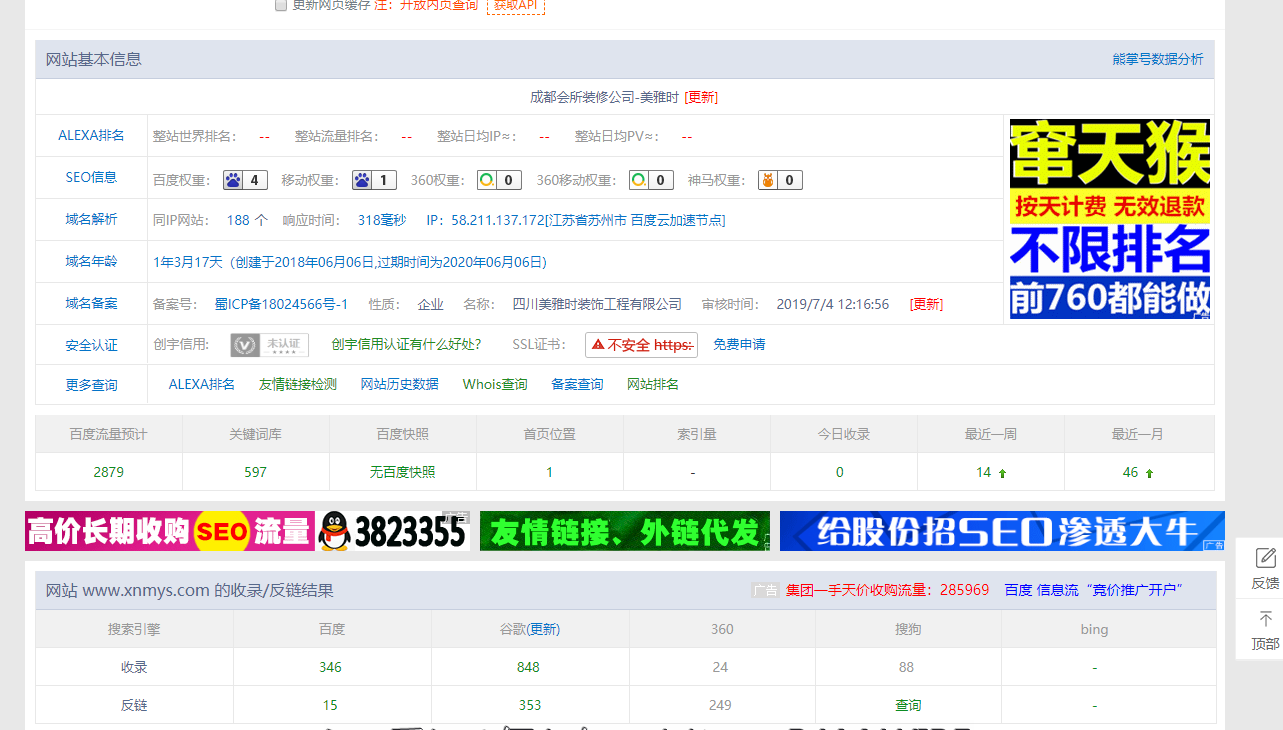Click the 获取API button

pyautogui.click(x=516, y=5)
